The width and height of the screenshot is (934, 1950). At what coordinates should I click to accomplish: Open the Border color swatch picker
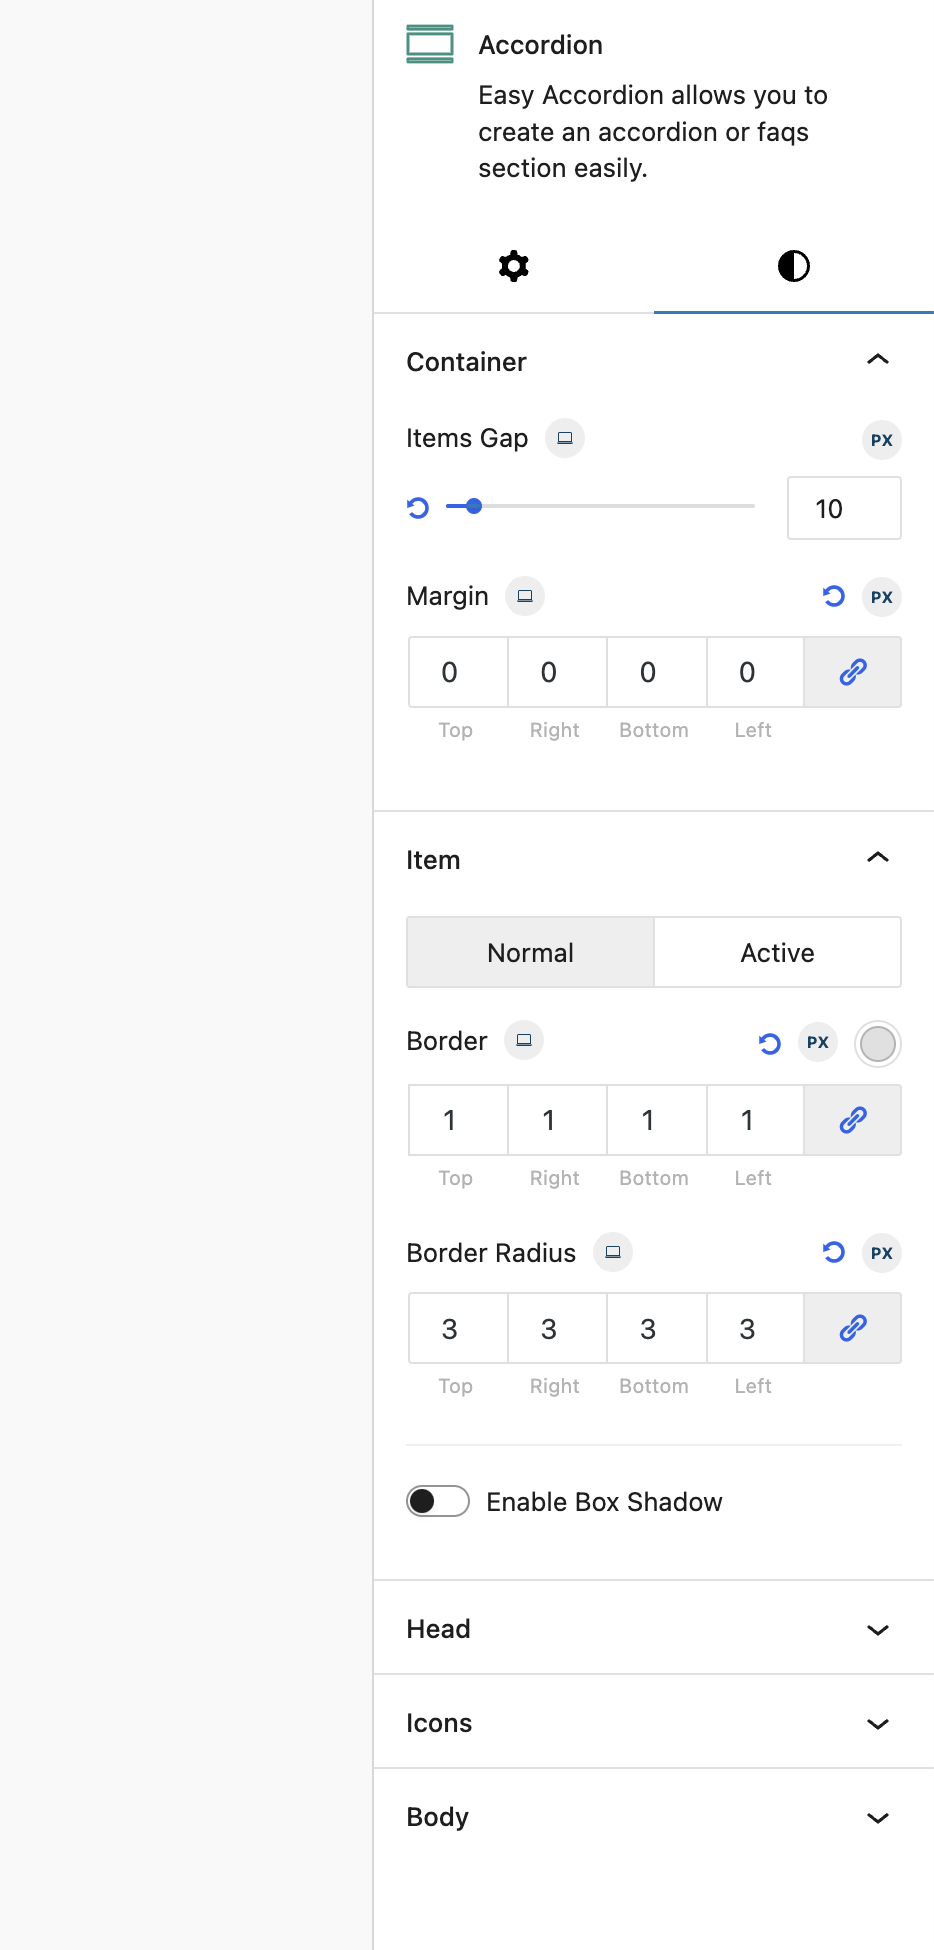[878, 1044]
